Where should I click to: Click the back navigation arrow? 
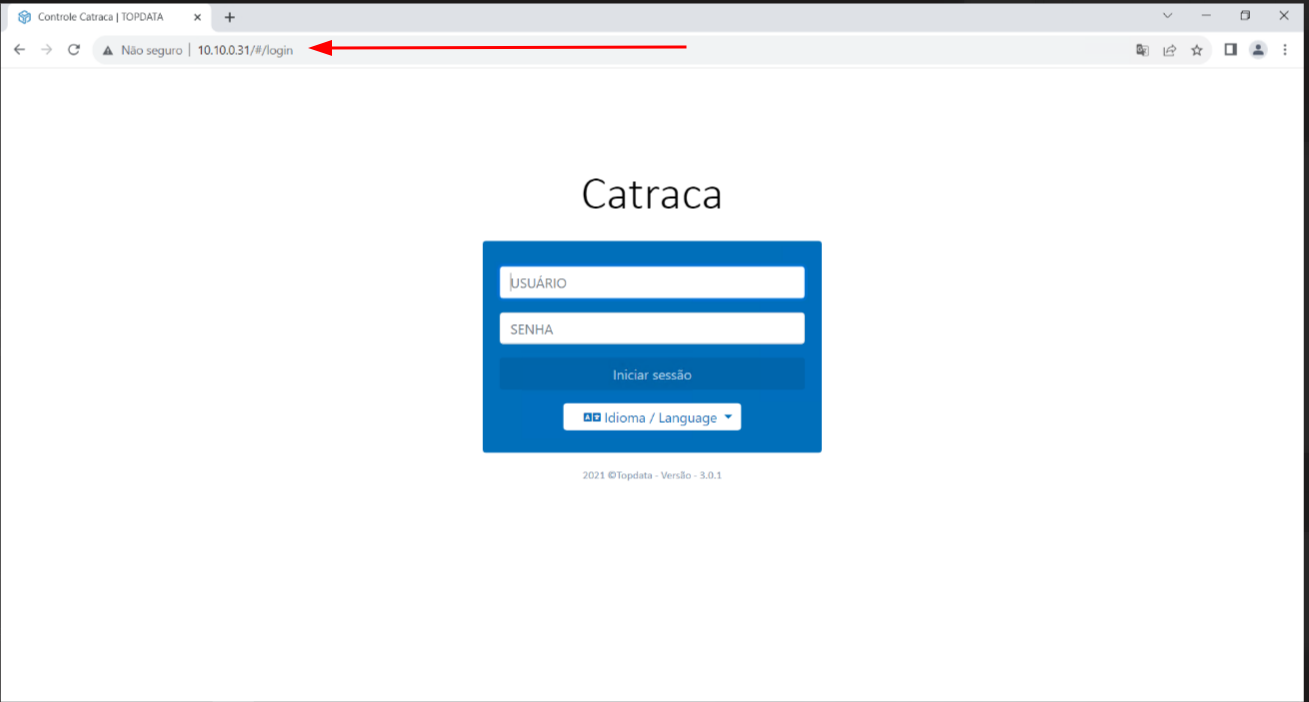[19, 49]
